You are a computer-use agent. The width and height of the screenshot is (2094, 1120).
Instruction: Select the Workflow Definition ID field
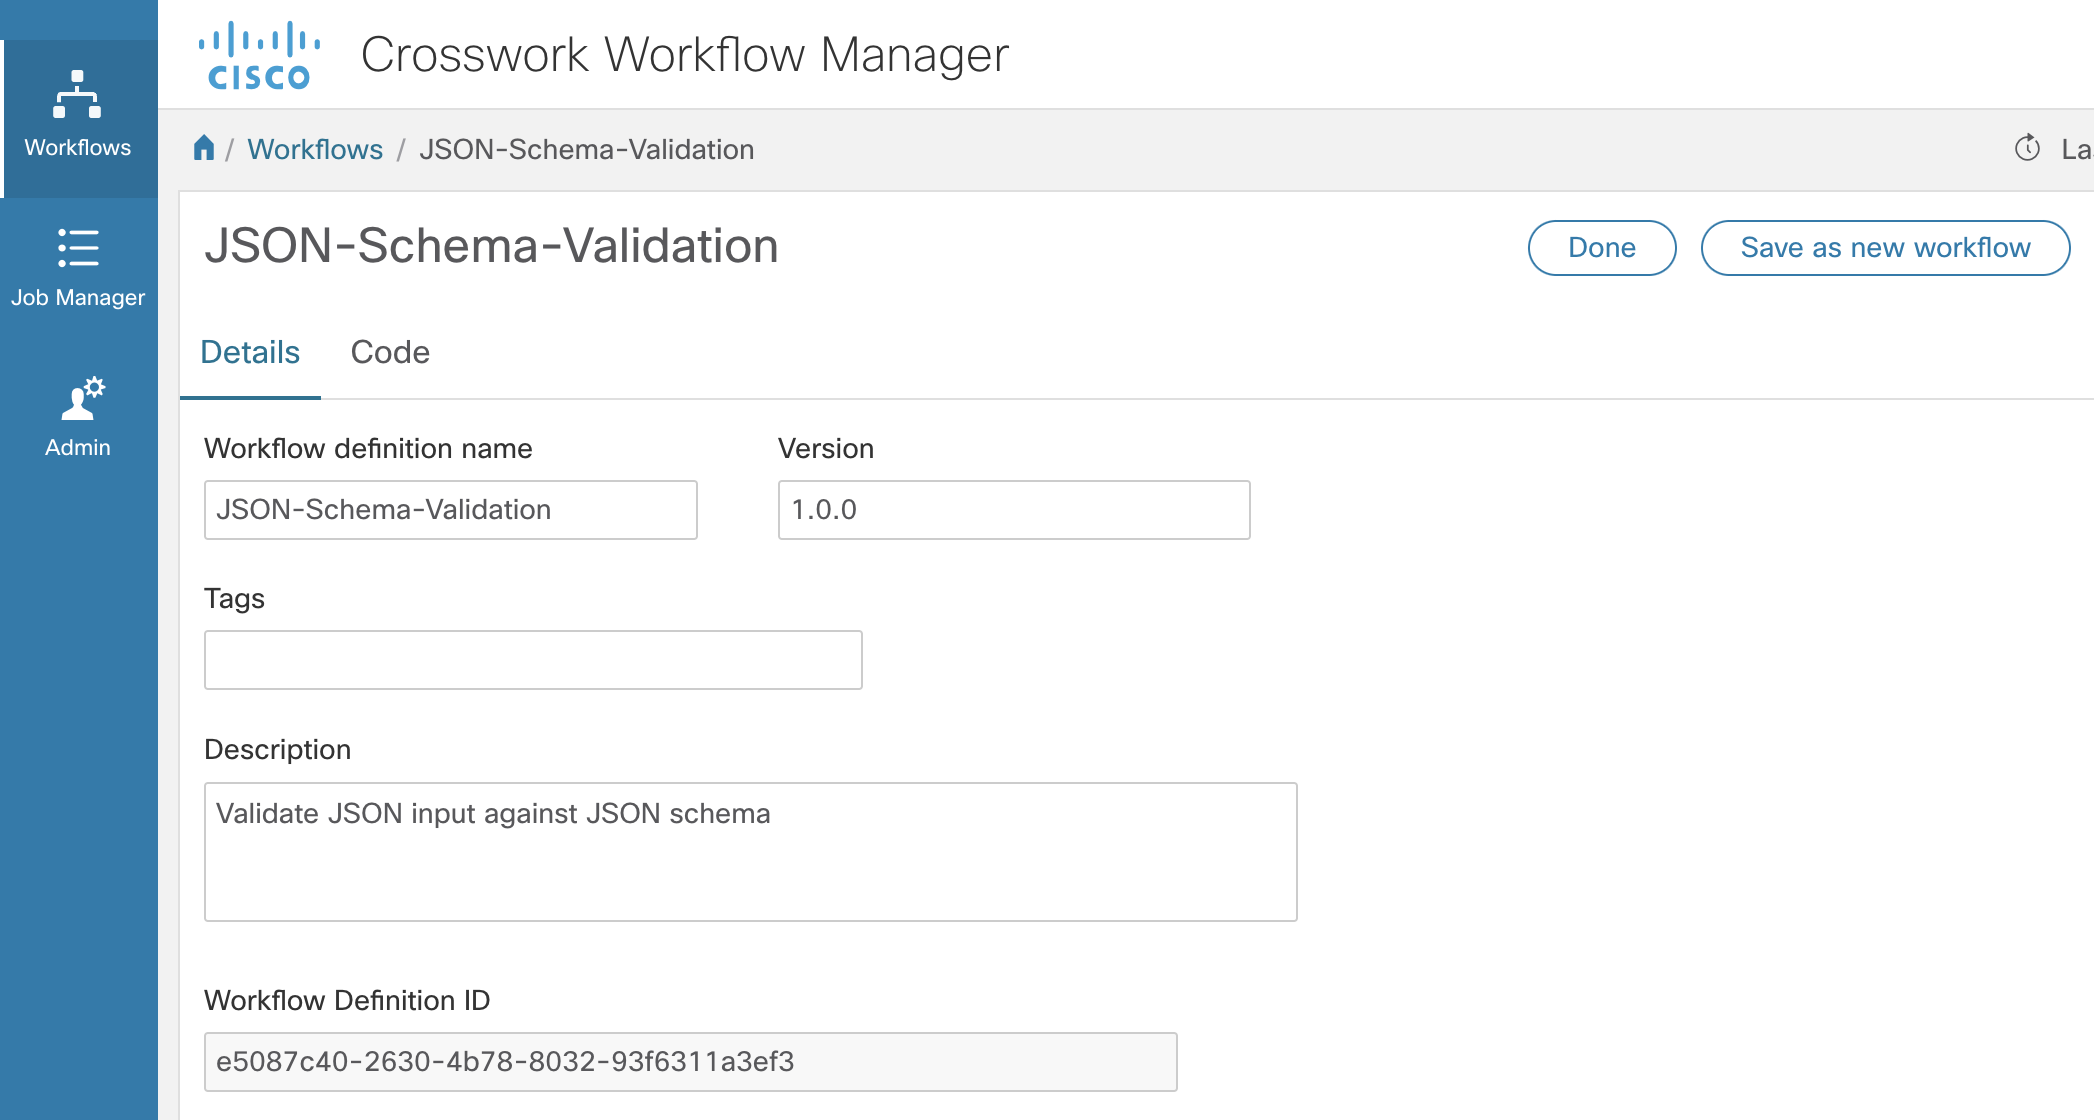coord(690,1062)
